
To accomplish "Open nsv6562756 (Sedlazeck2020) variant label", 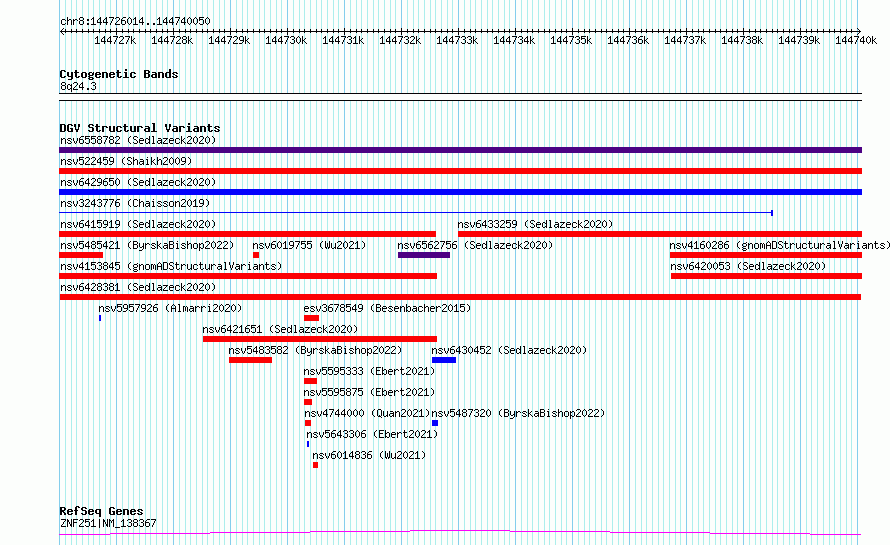I will [x=475, y=245].
